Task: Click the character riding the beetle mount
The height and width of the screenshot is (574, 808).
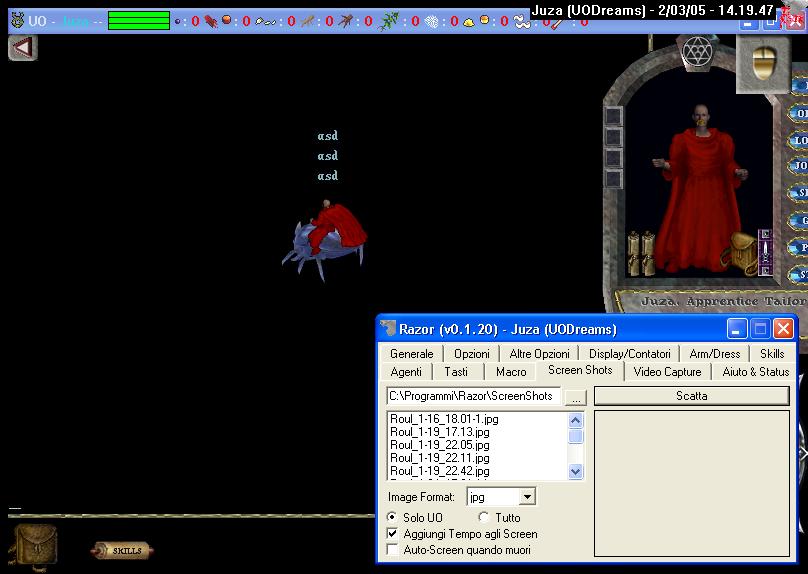Action: (x=325, y=239)
